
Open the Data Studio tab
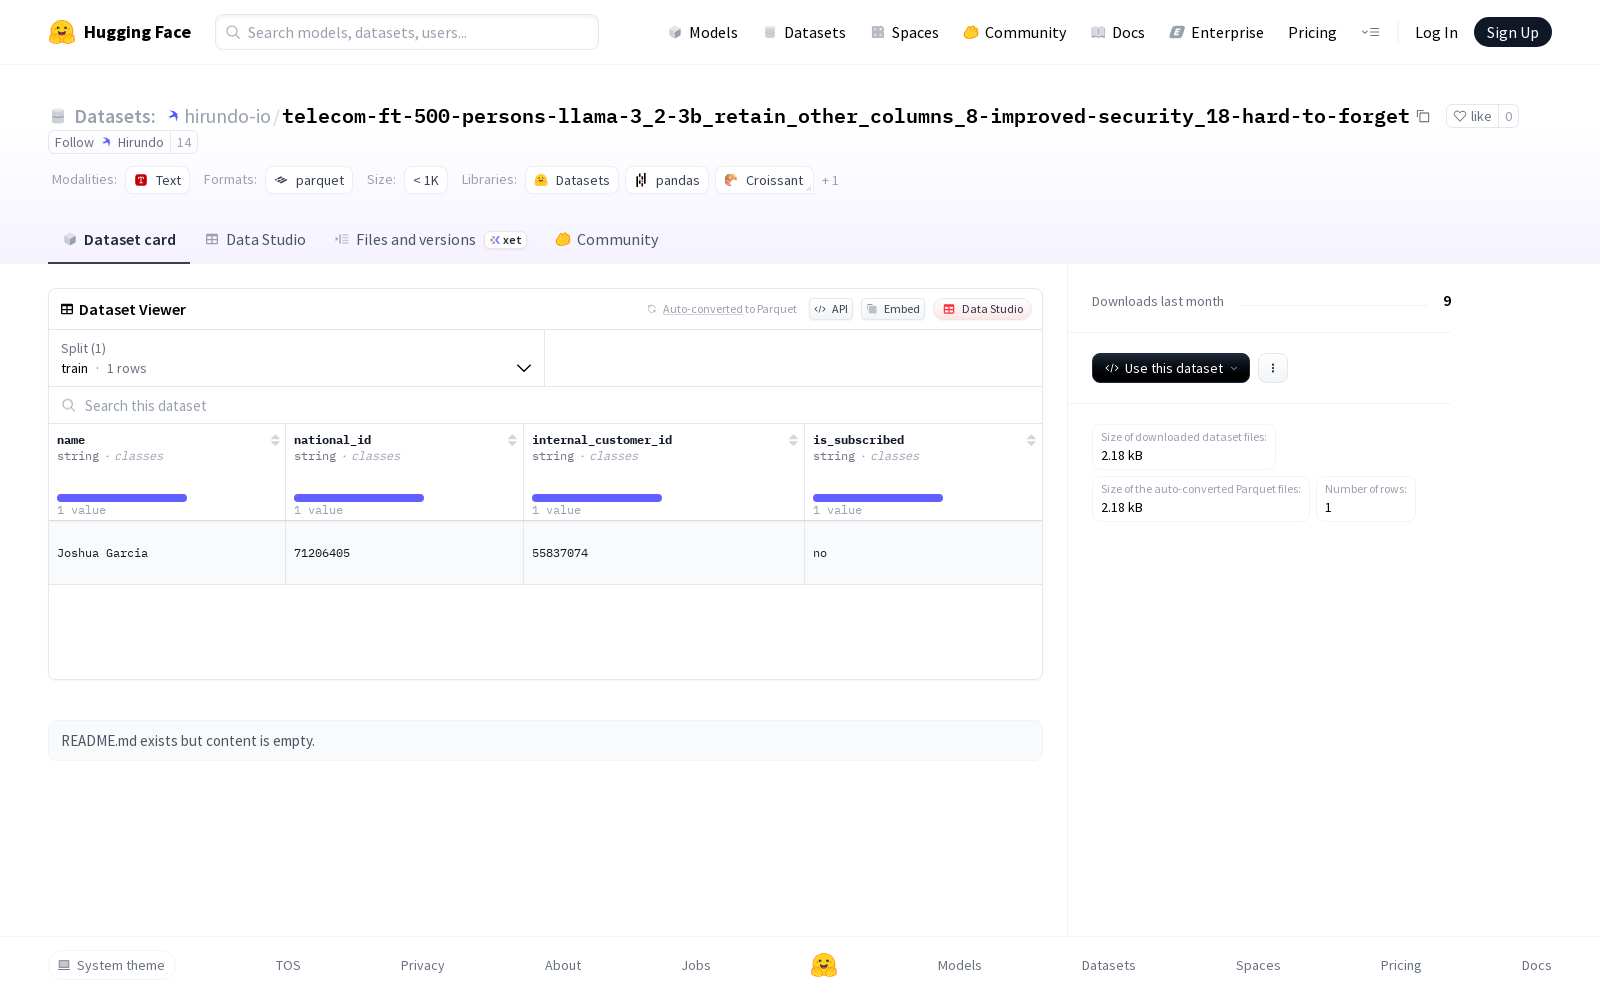click(255, 240)
